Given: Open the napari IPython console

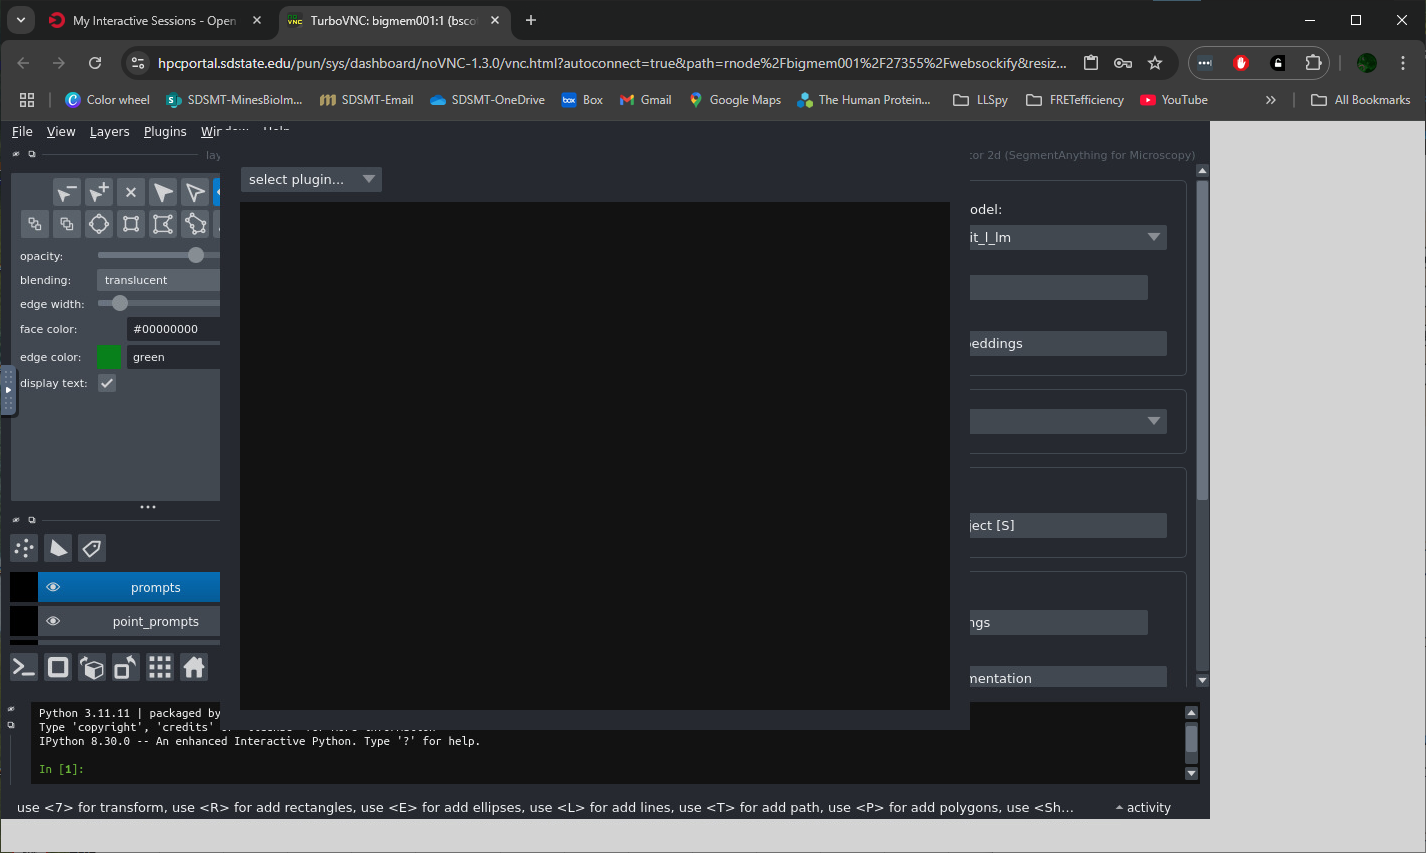Looking at the screenshot, I should tap(23, 667).
